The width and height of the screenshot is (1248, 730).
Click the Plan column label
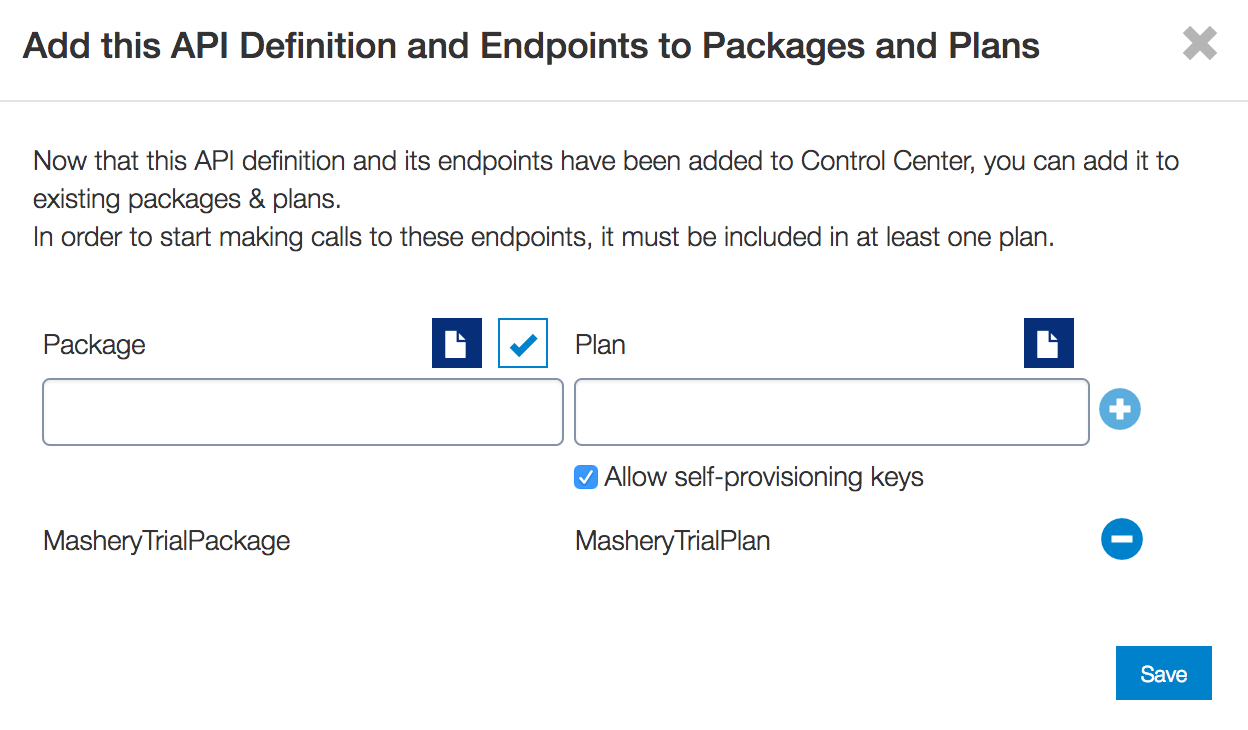600,345
